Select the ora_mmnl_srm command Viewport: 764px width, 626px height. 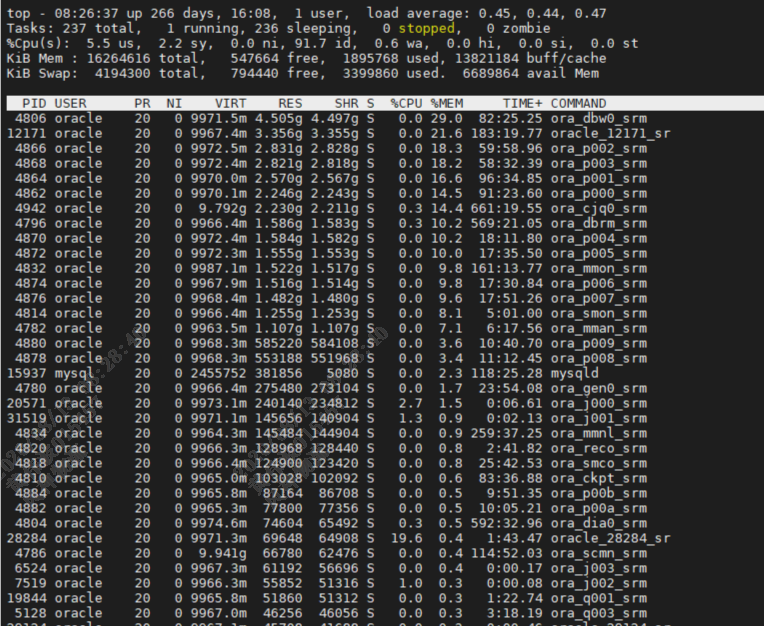tap(599, 434)
